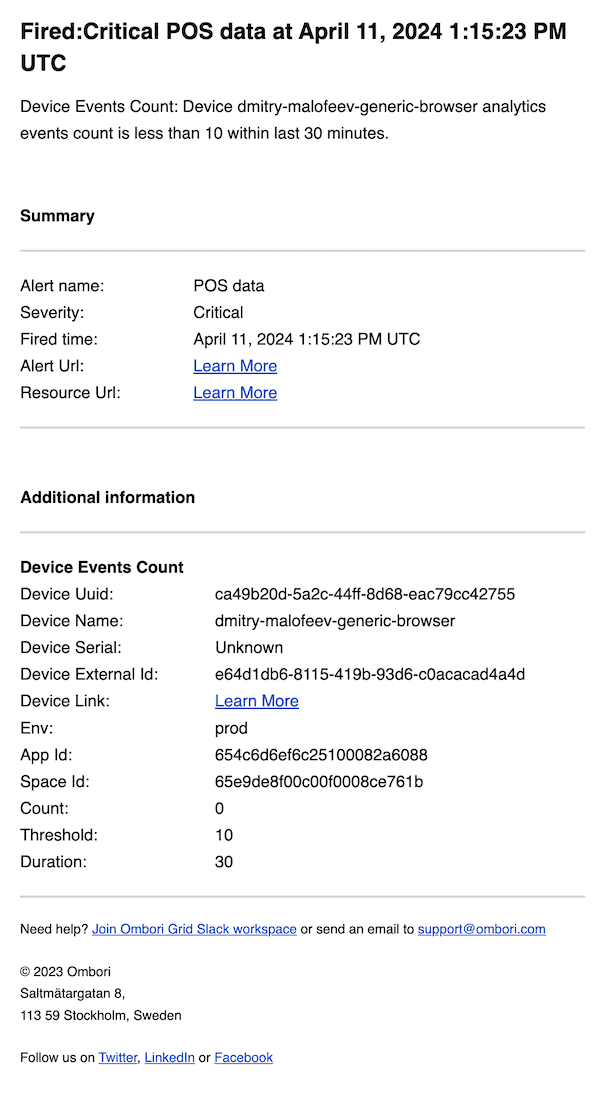Click the Device External Id value
Viewport: 600px width, 1097px height.
[x=369, y=674]
